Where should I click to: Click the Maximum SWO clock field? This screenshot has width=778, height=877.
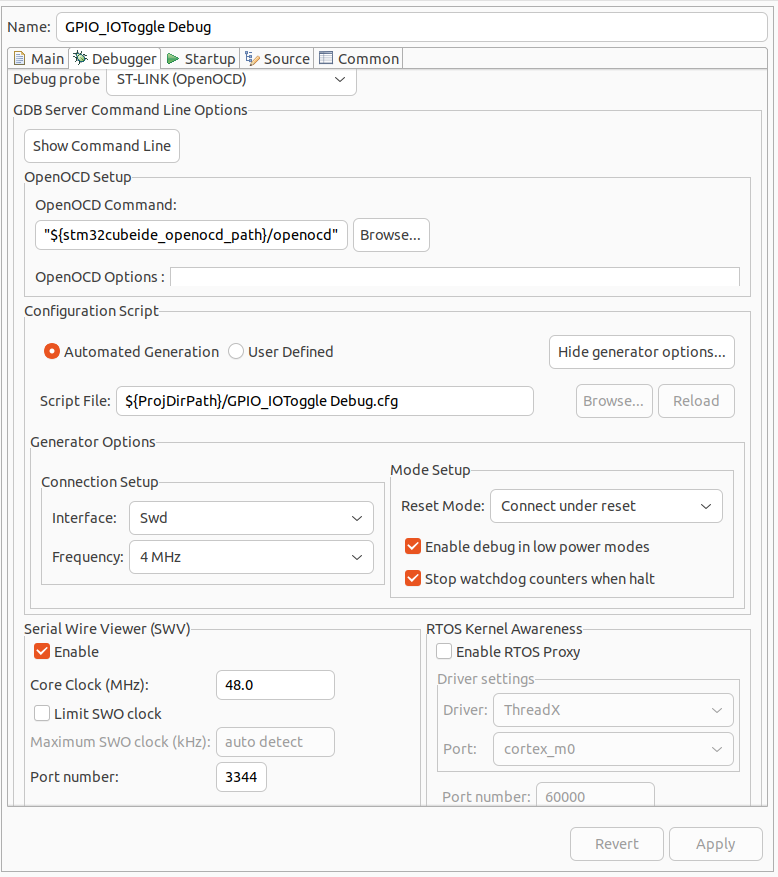[275, 742]
